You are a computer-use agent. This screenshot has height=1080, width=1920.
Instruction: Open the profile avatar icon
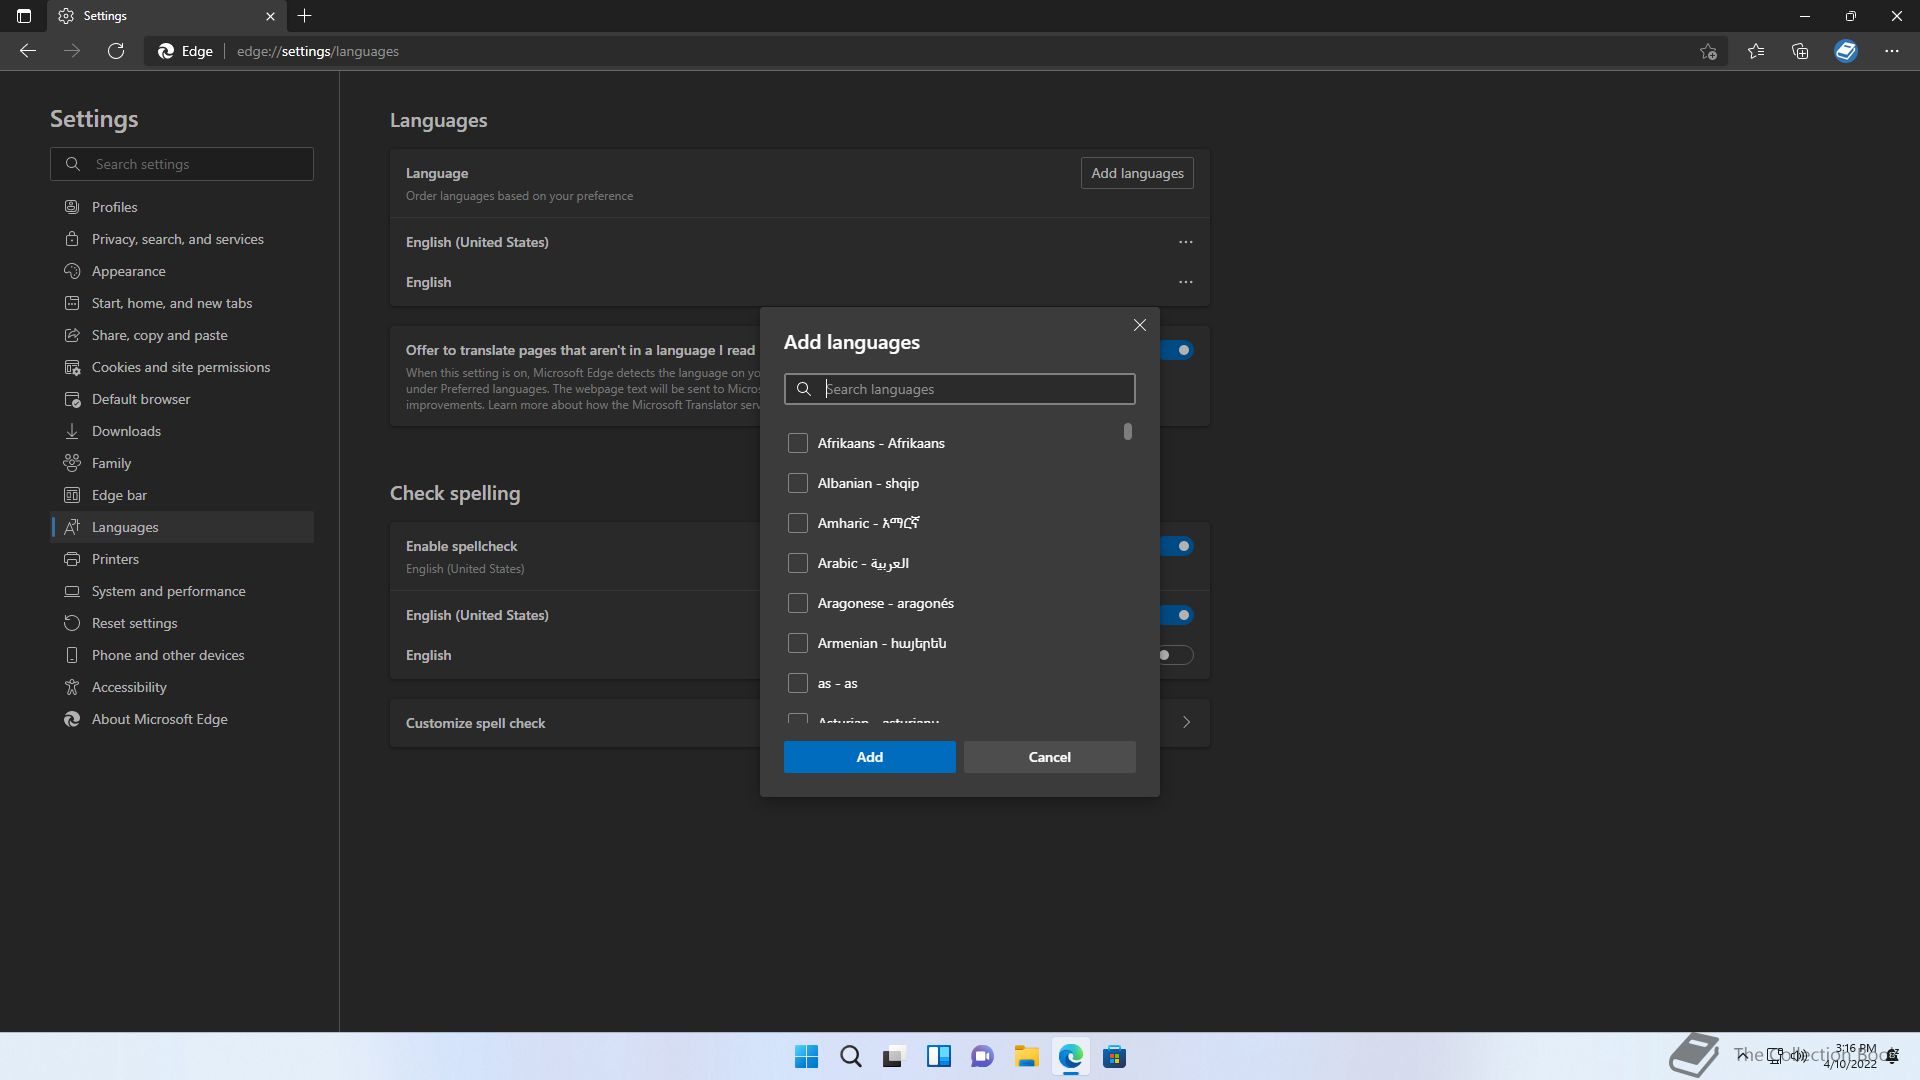click(1846, 51)
